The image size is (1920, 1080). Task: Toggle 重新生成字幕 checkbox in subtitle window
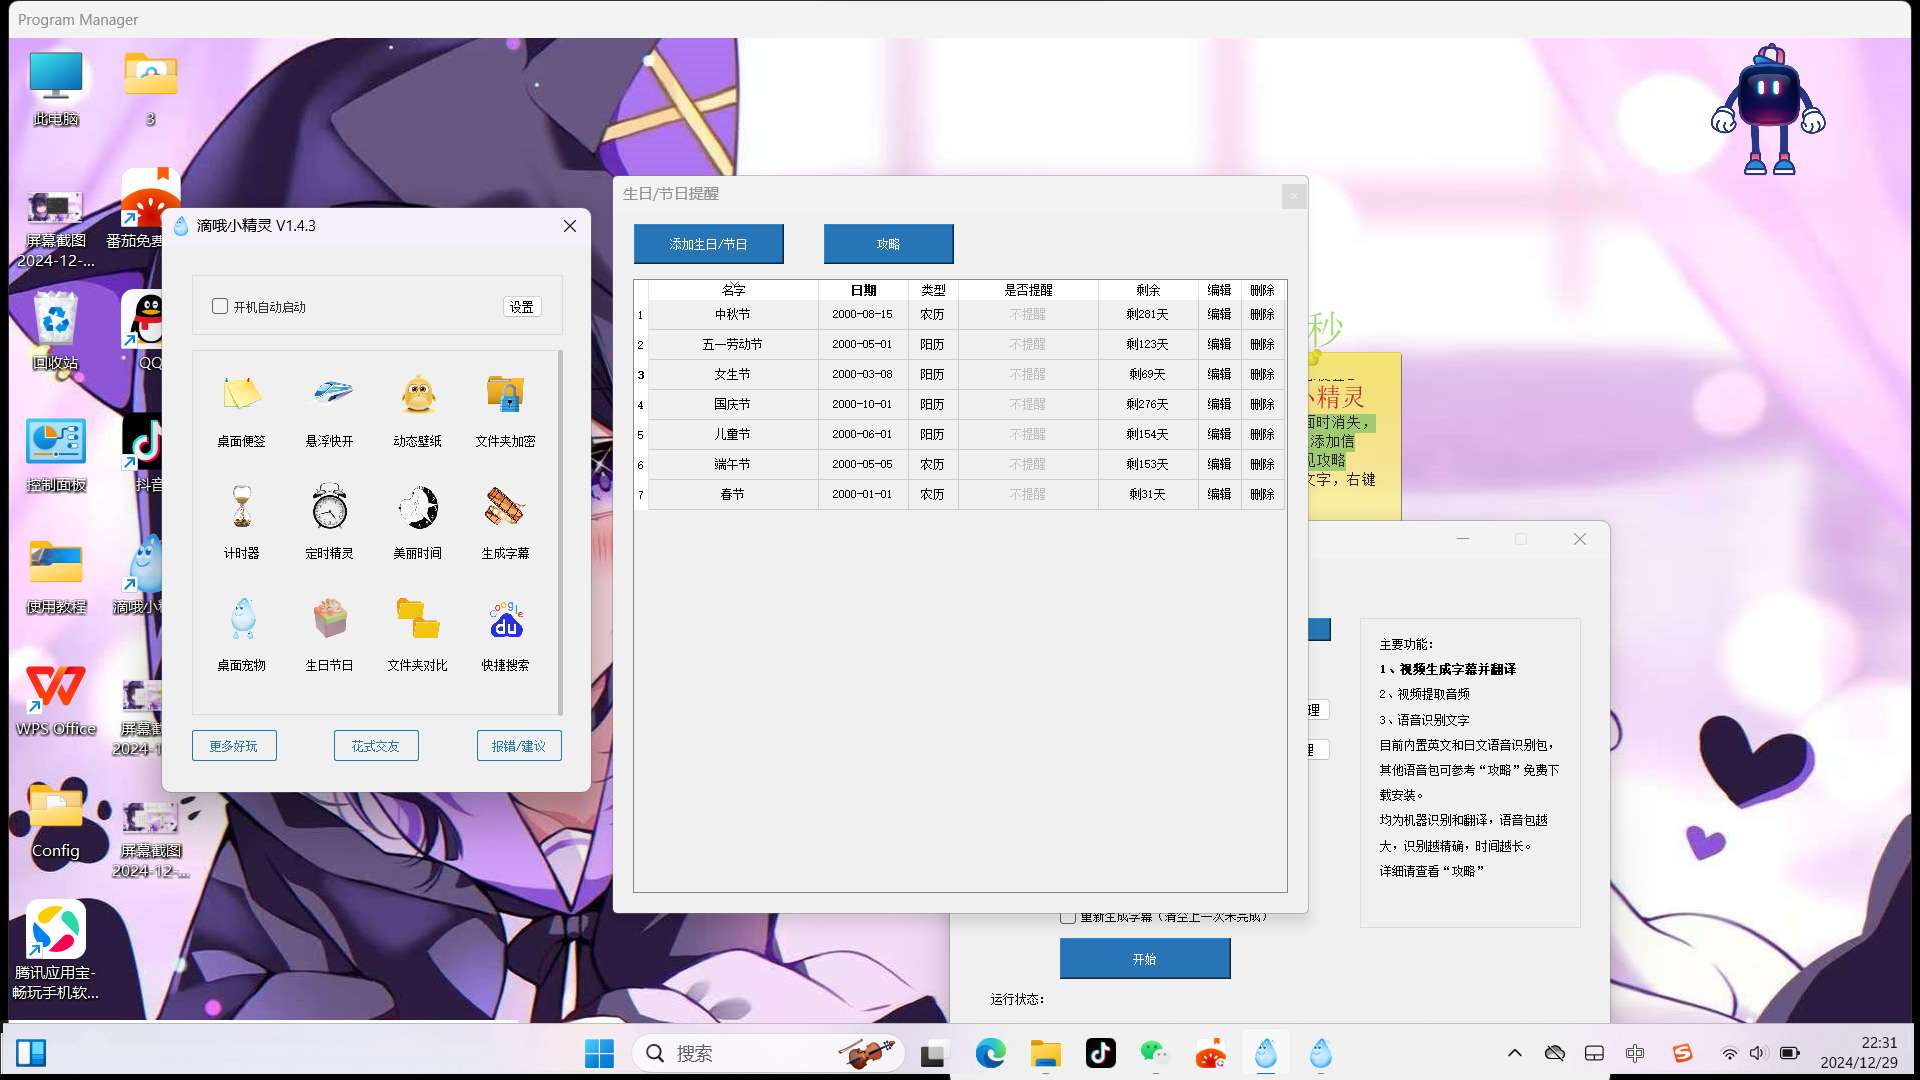tap(1068, 917)
